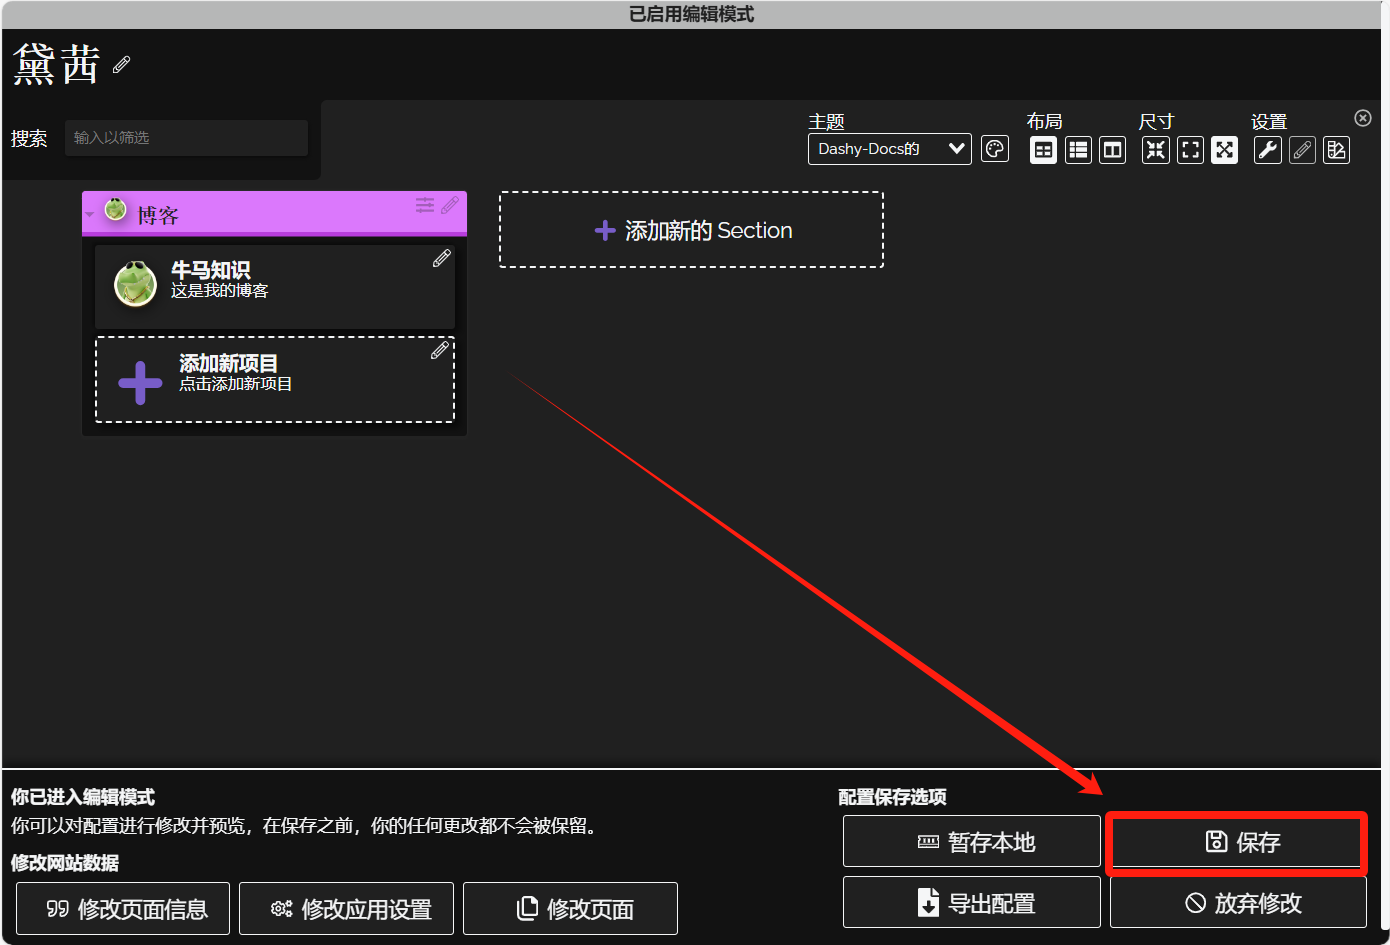Viewport: 1390px width, 945px height.
Task: Open the 修改应用设置 option
Action: pos(346,909)
